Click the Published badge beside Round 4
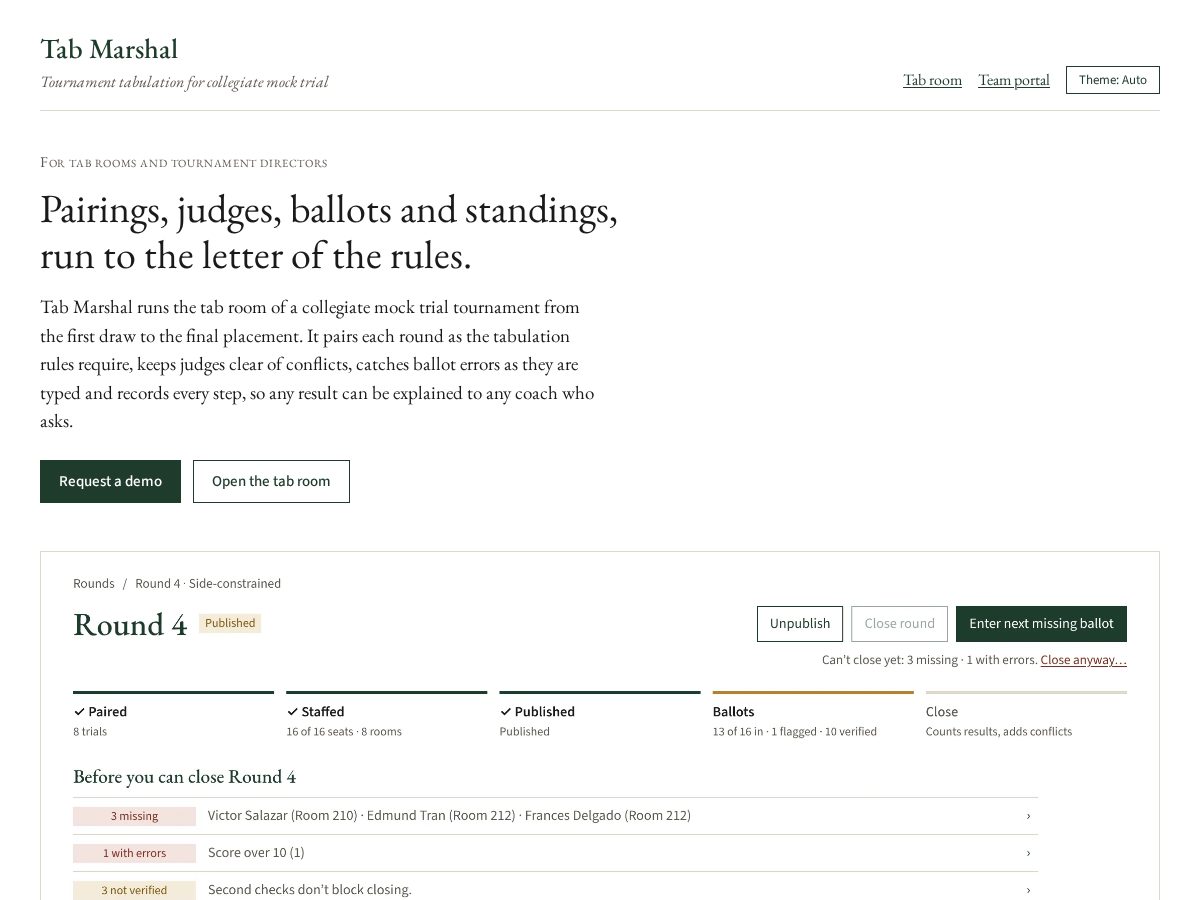This screenshot has height=900, width=1200. (x=230, y=623)
